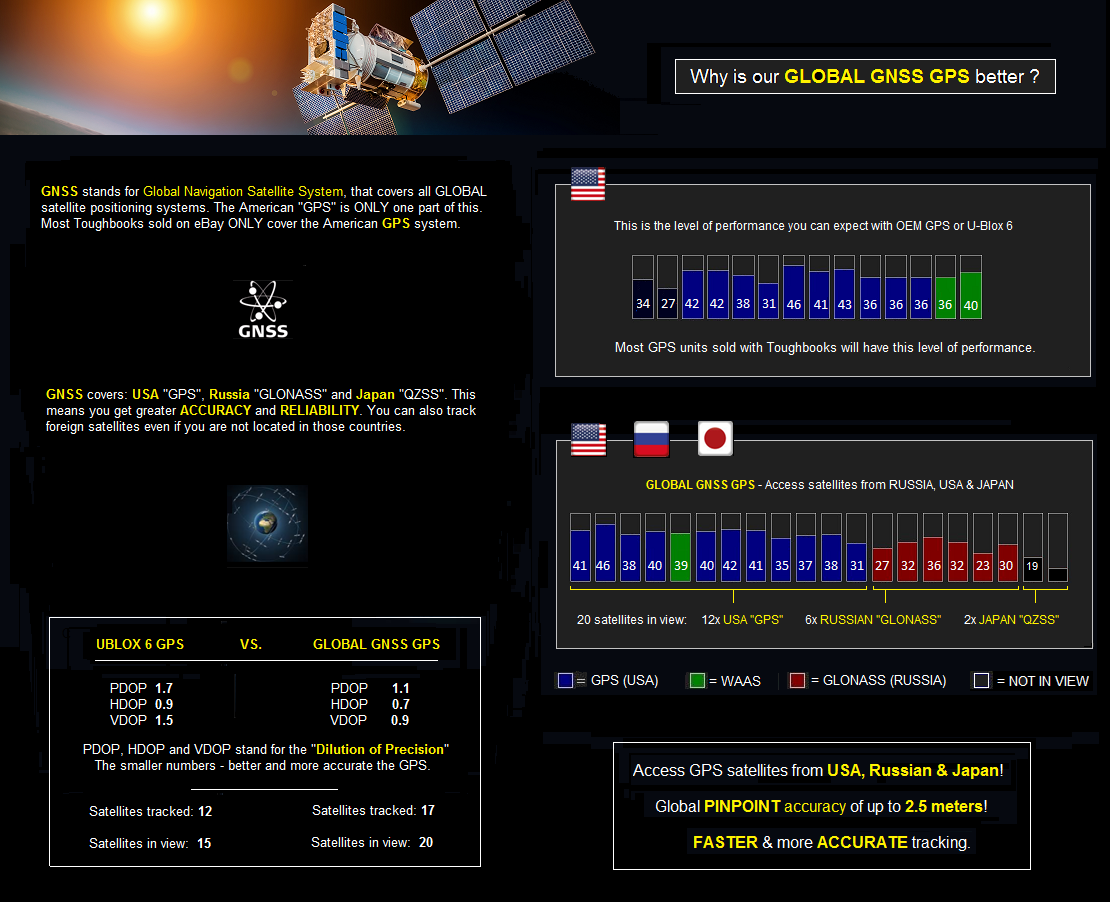Click the green bar labeled 39 in the Global GNSS chart
The image size is (1110, 902).
680,547
